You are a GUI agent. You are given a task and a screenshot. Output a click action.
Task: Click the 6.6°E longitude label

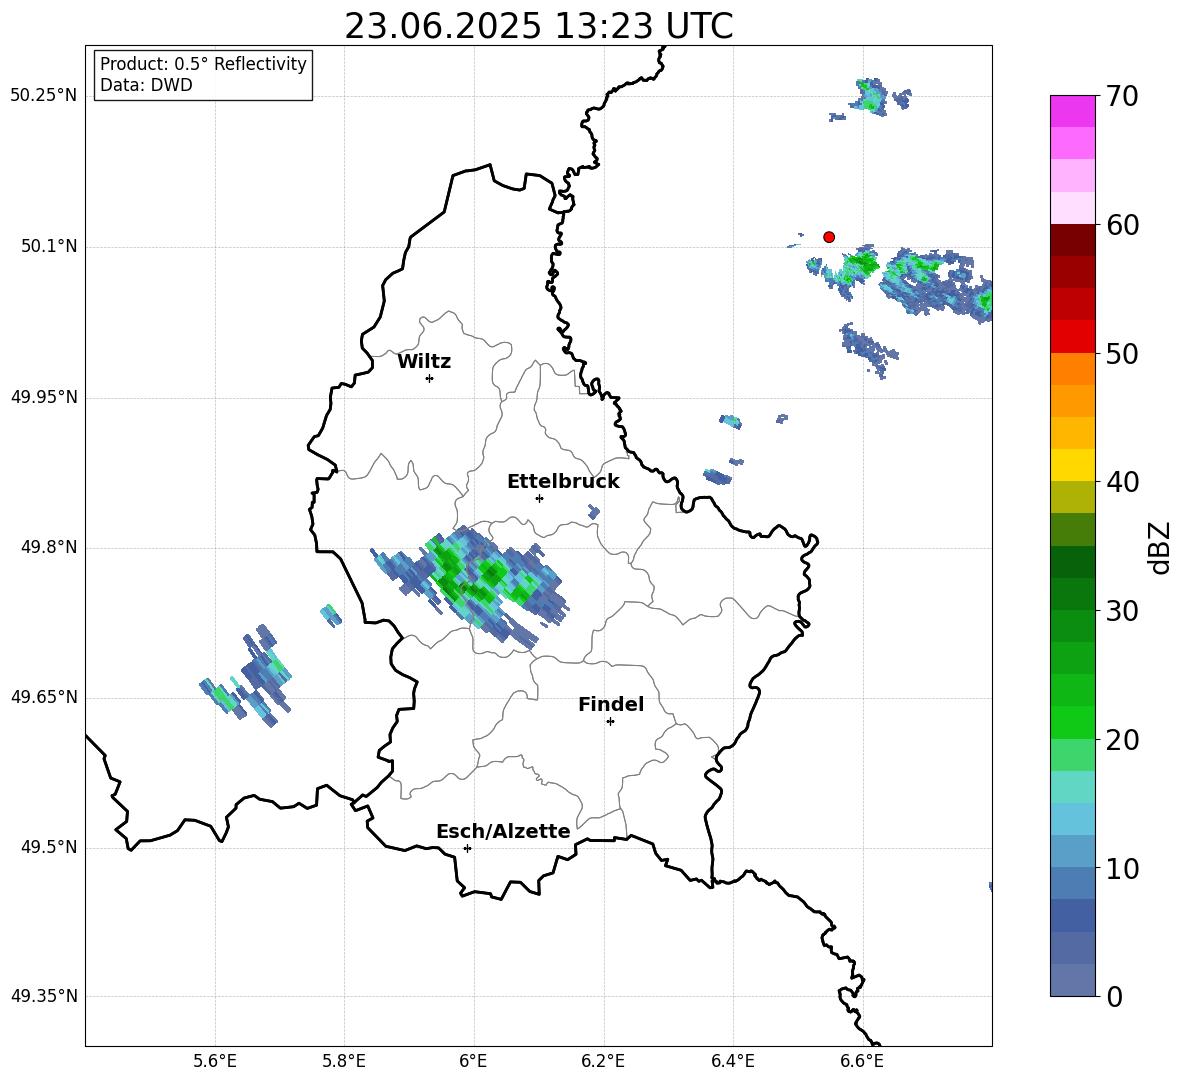862,1061
